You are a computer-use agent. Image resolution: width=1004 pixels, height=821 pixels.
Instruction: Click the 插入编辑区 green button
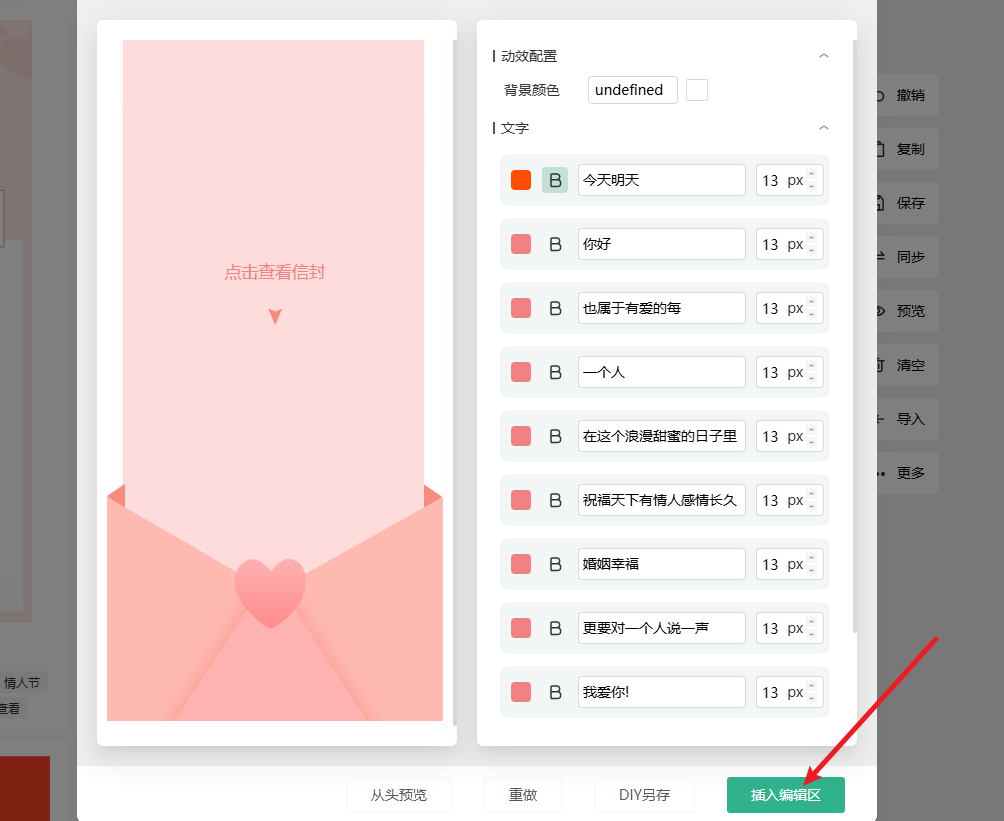(785, 795)
